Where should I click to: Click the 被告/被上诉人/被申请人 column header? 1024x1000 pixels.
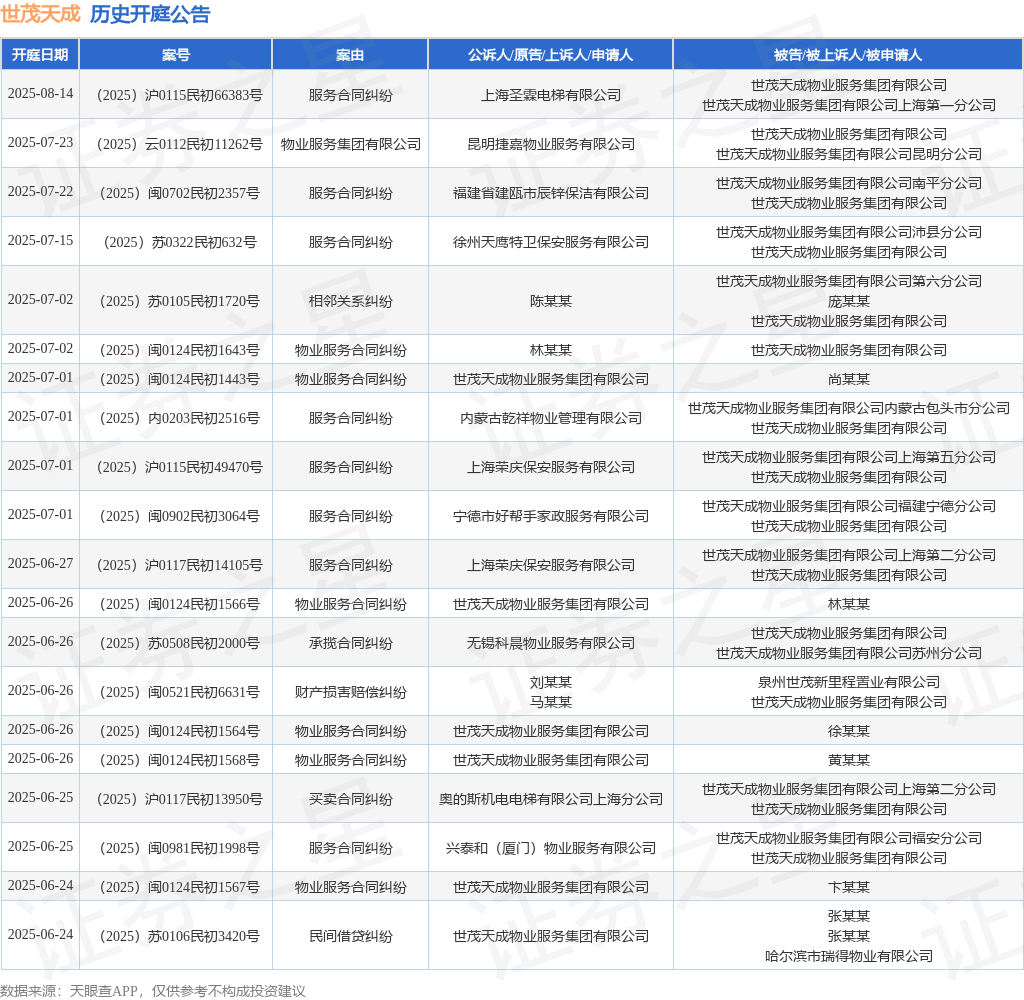848,55
